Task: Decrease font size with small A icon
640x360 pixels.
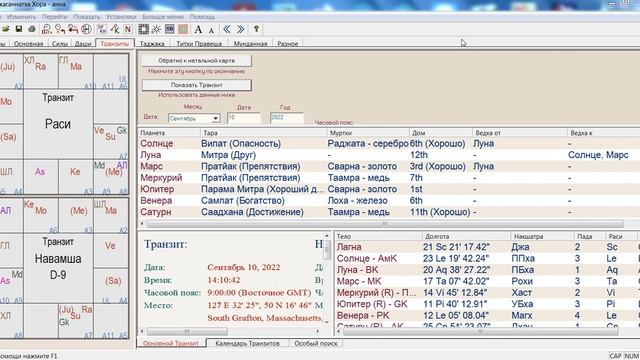Action: pos(211,30)
